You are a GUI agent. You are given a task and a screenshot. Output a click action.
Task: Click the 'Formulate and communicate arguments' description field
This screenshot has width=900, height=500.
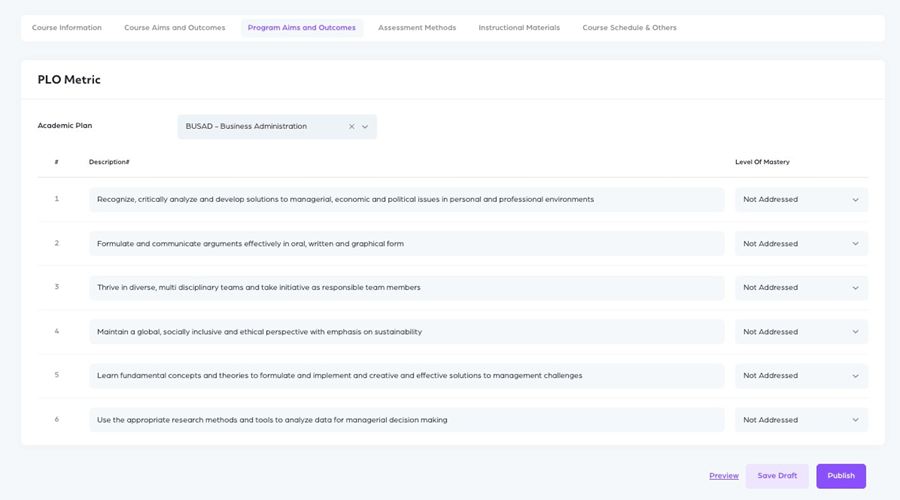click(406, 244)
